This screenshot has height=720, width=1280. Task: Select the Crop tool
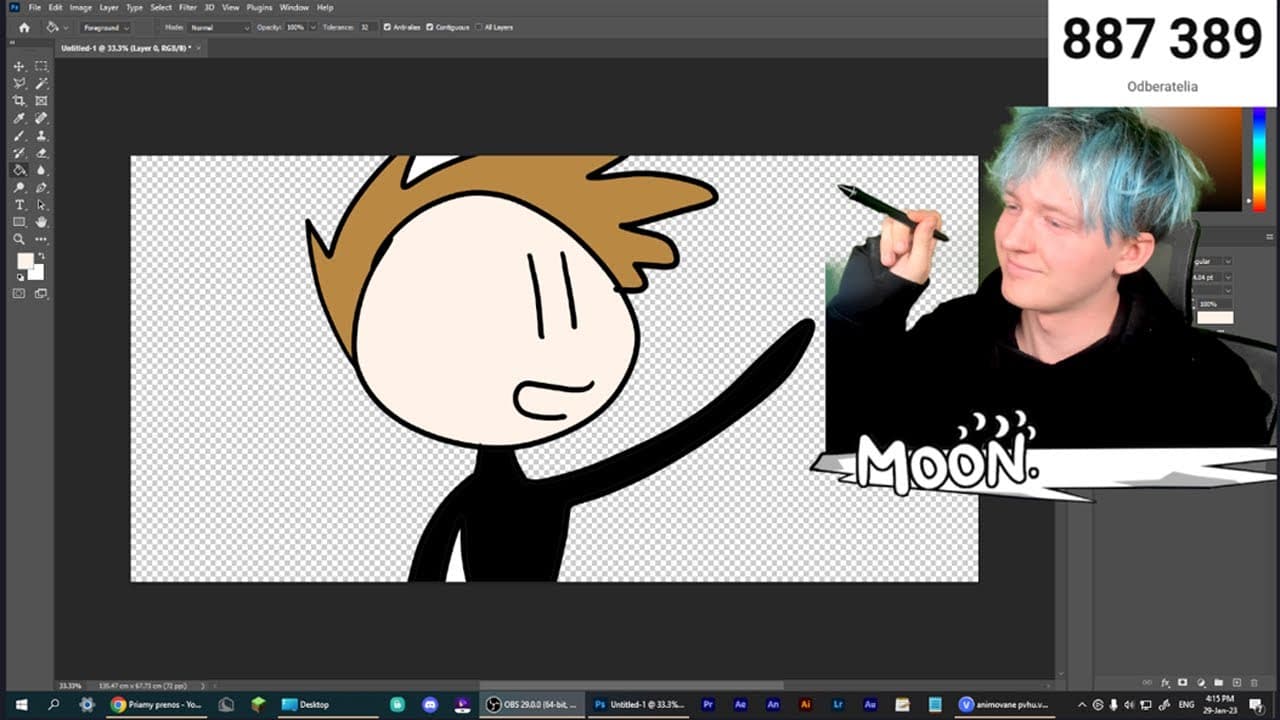[x=19, y=101]
